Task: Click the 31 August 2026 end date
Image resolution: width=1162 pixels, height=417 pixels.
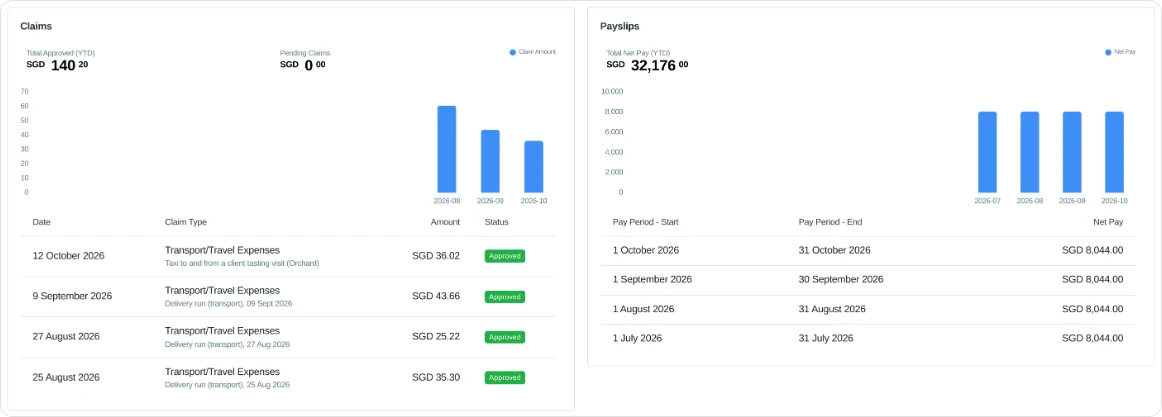Action: (x=831, y=309)
